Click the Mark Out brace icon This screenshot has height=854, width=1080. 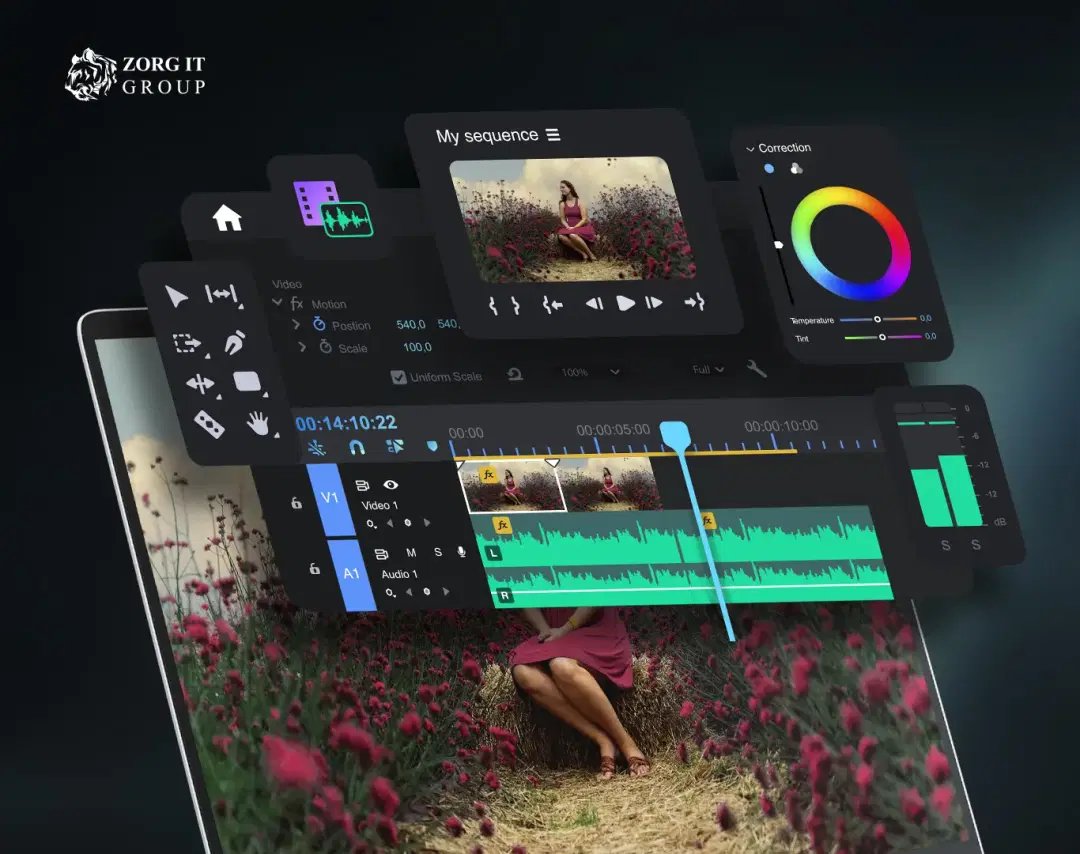[x=516, y=305]
